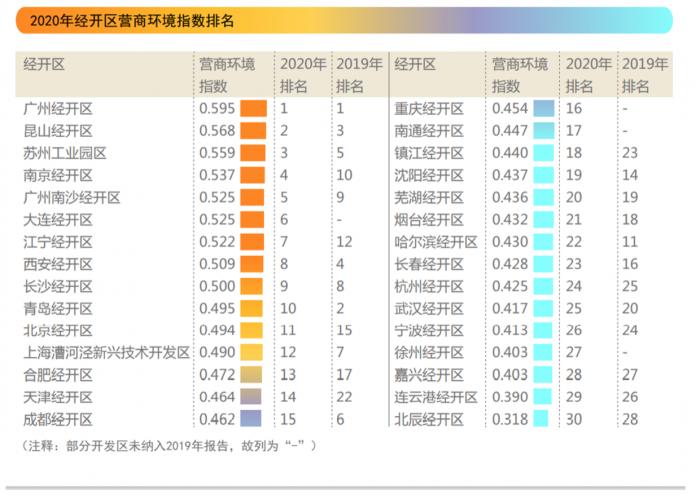The width and height of the screenshot is (700, 495).
Task: Click 苏州工业园区 in the table
Action: coord(64,153)
